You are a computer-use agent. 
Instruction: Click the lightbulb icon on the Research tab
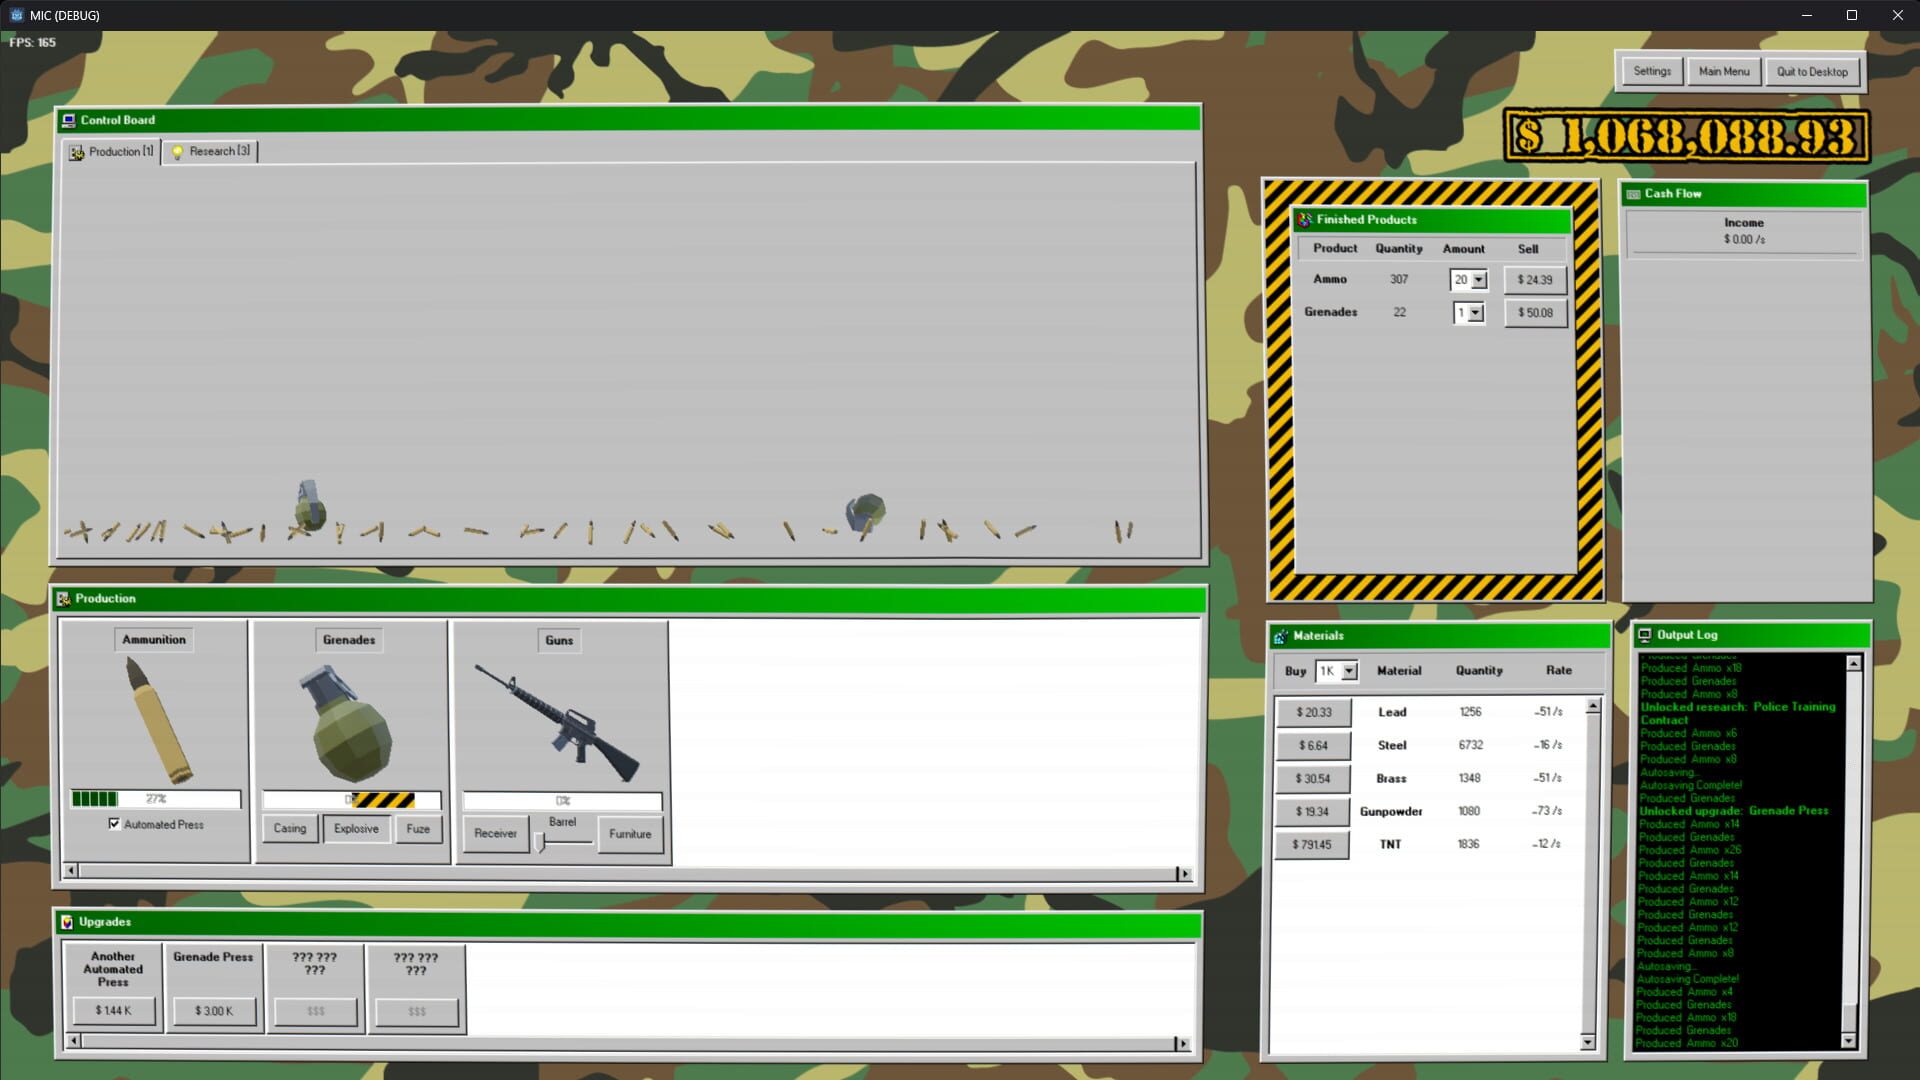(177, 151)
